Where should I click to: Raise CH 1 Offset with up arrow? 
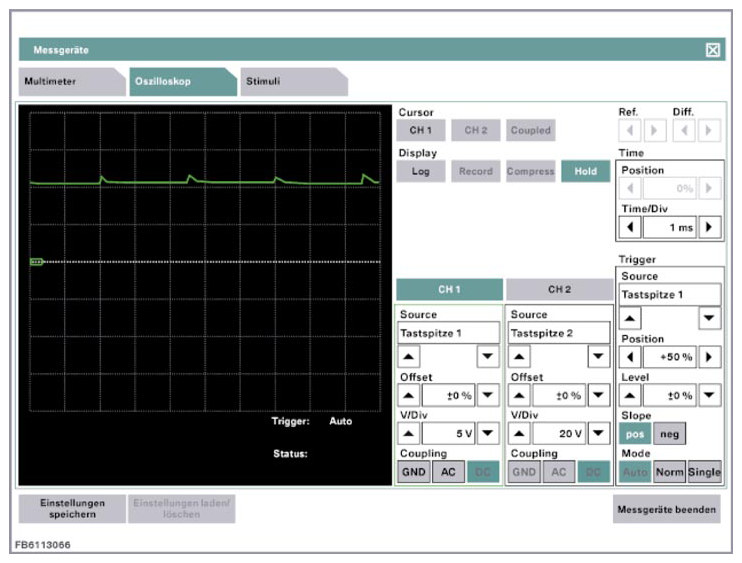click(409, 395)
